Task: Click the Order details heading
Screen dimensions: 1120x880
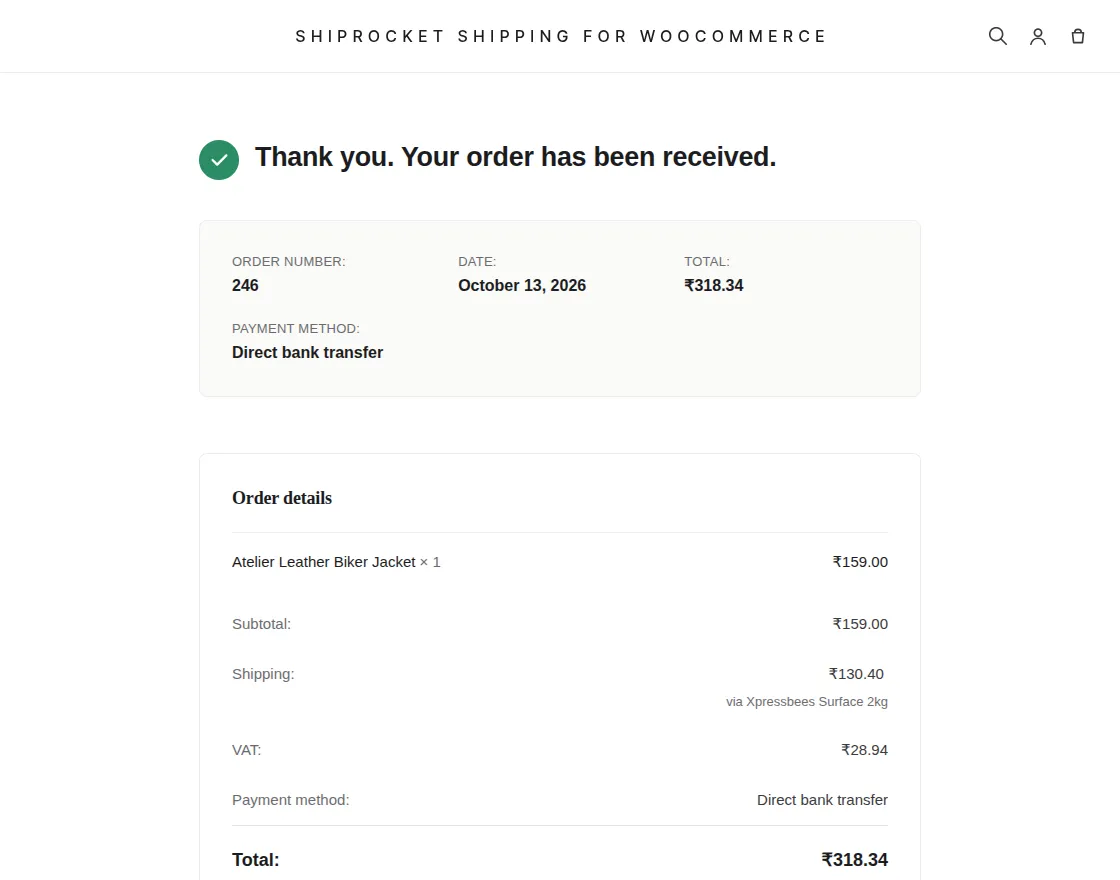Action: (281, 498)
